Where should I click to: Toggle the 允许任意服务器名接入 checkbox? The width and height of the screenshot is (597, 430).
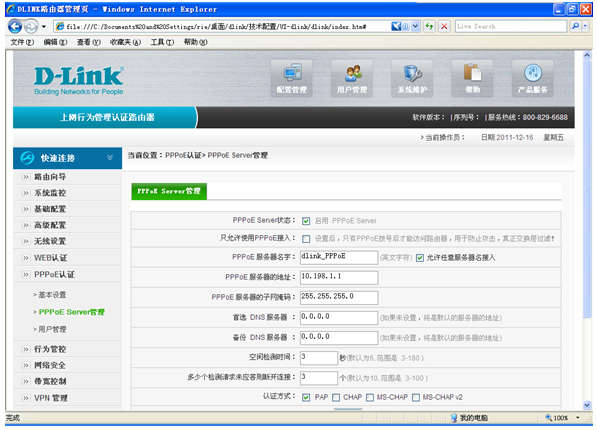point(420,258)
